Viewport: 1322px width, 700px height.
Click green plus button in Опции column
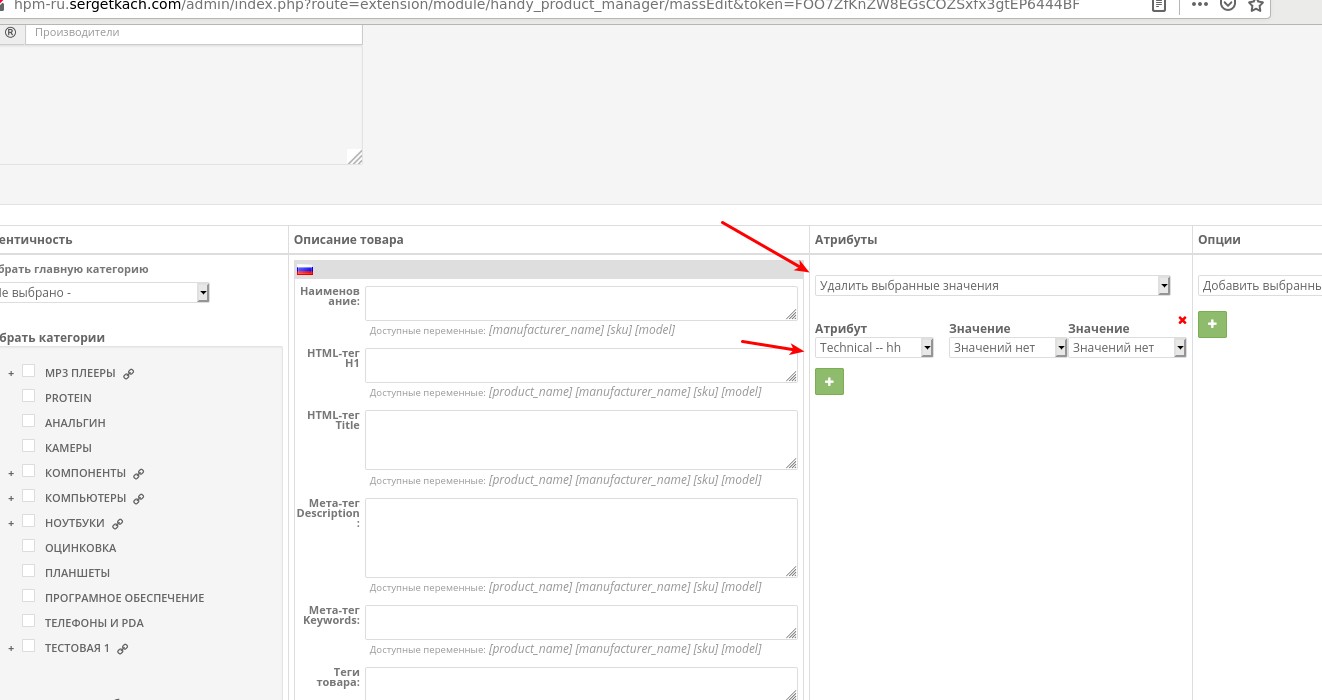click(1212, 324)
